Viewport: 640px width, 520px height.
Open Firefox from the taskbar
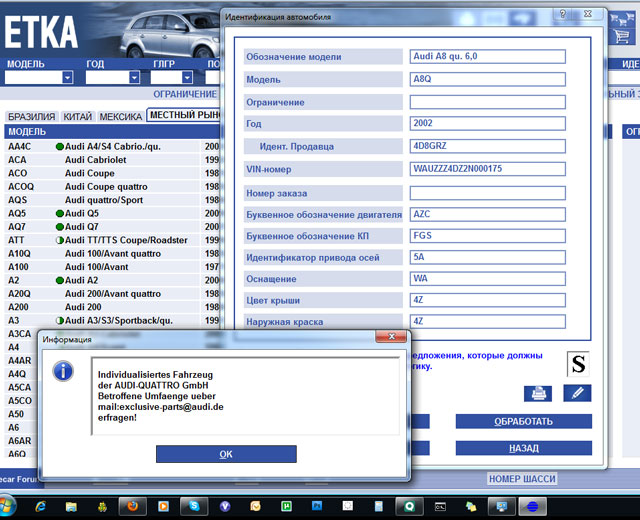[132, 507]
